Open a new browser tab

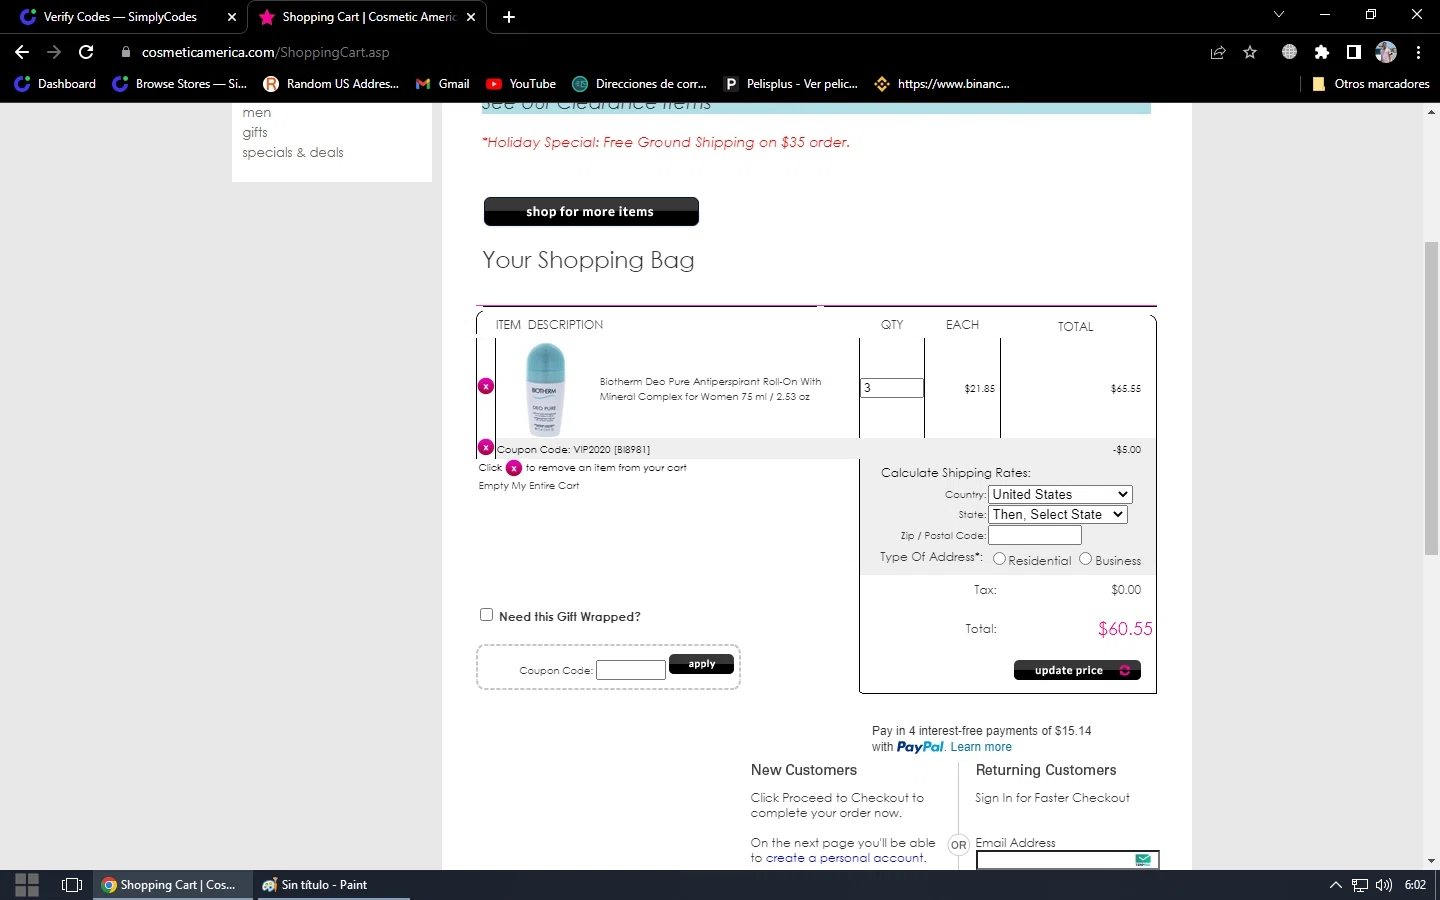(509, 17)
